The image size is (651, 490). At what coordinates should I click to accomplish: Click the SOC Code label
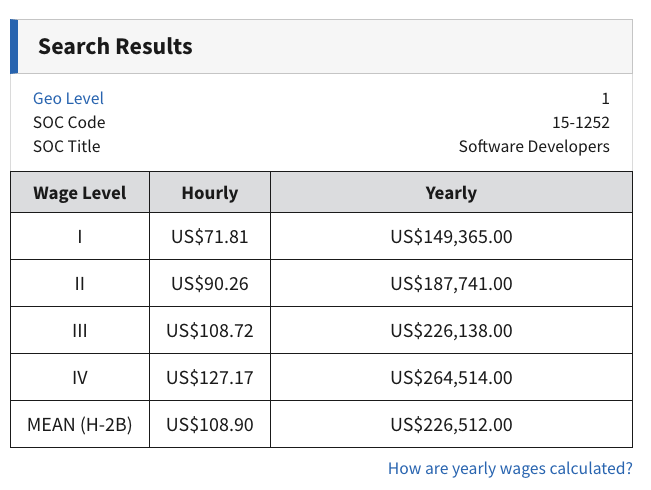click(69, 122)
